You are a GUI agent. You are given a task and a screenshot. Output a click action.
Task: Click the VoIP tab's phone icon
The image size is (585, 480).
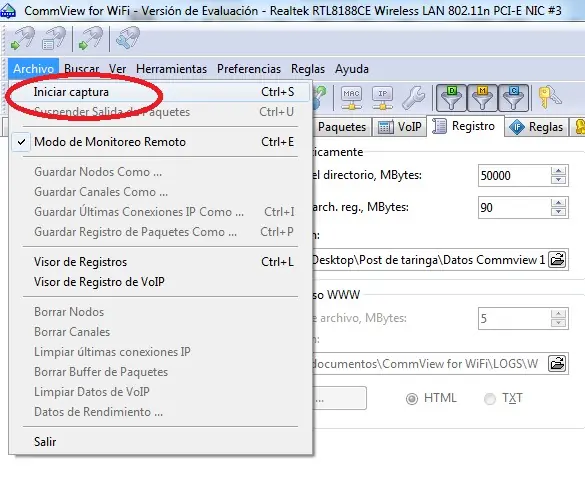coord(385,127)
